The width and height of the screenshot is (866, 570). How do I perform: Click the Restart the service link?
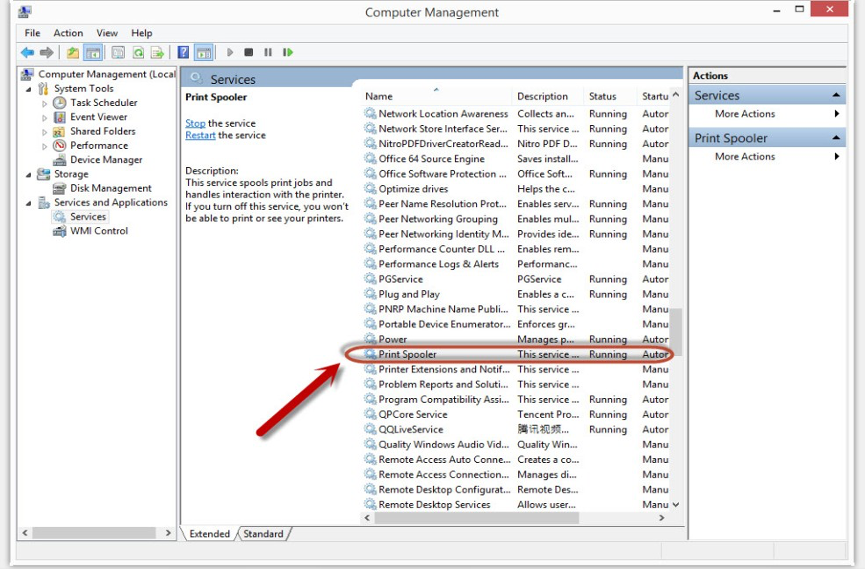pos(200,135)
